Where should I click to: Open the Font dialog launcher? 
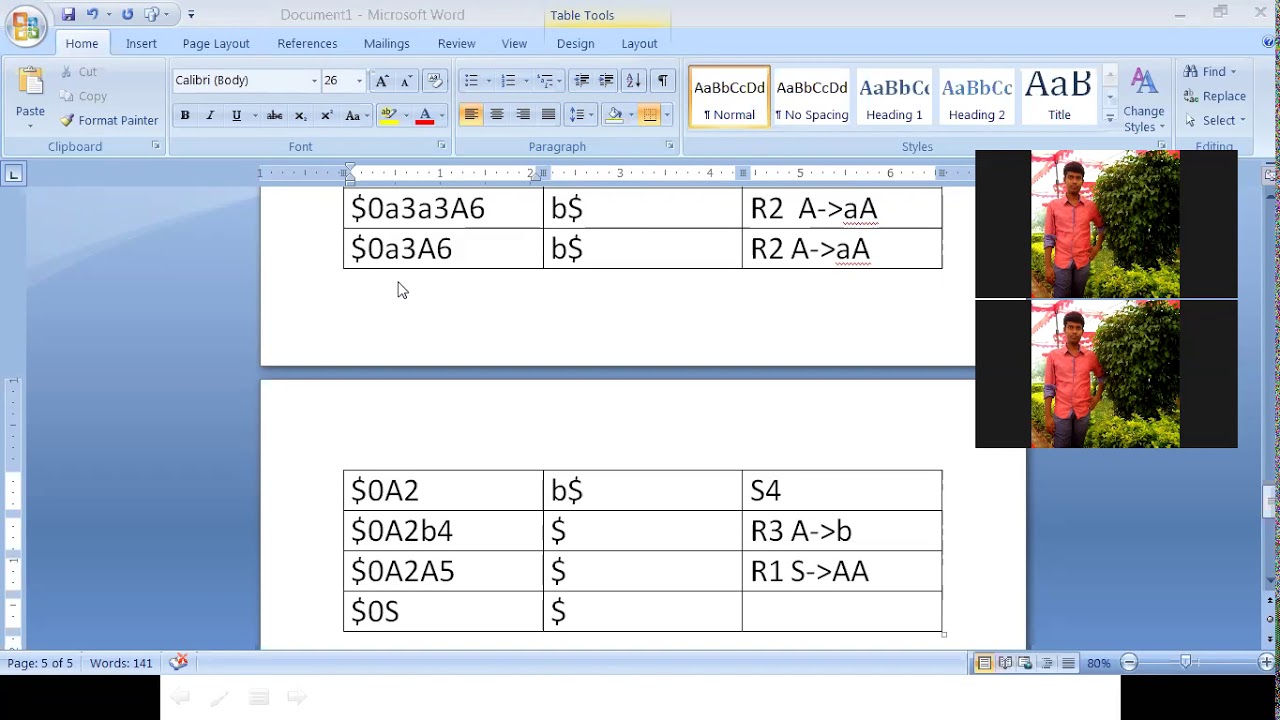[441, 146]
